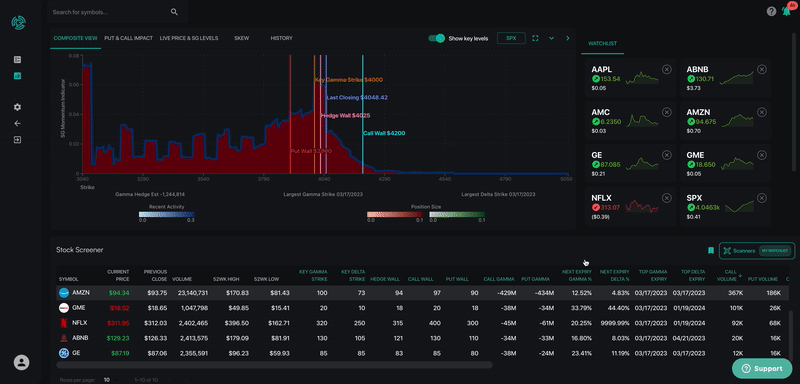Click the SPX symbol button
Image resolution: width=800 pixels, height=384 pixels.
(511, 38)
